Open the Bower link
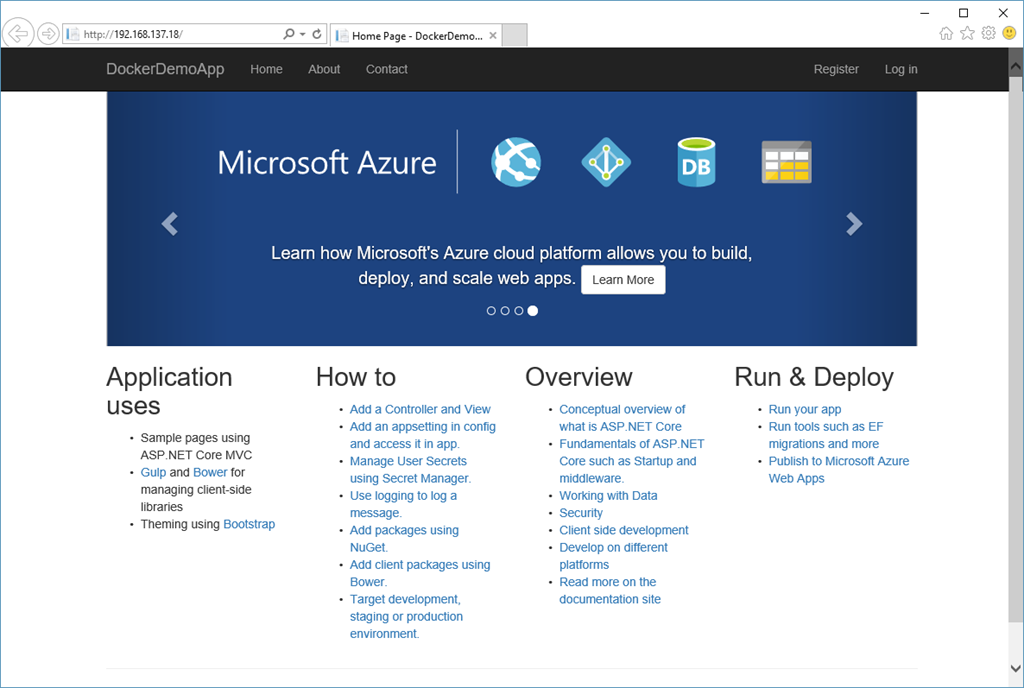This screenshot has width=1024, height=688. pos(210,472)
